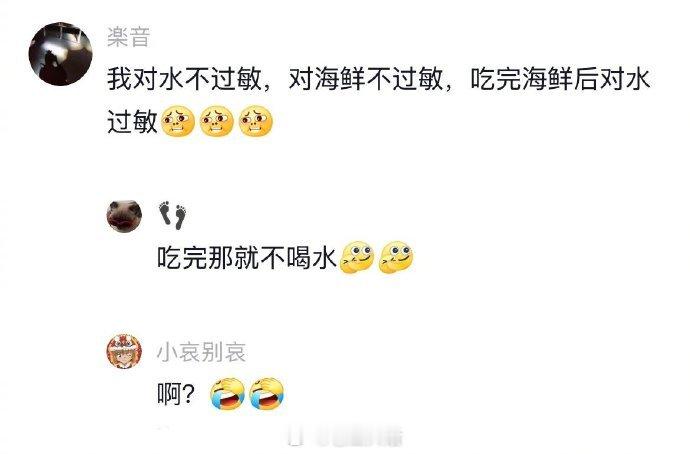The image size is (690, 454).
Task: Select the phrase 吃完海鲜后对水
Action: (560, 80)
